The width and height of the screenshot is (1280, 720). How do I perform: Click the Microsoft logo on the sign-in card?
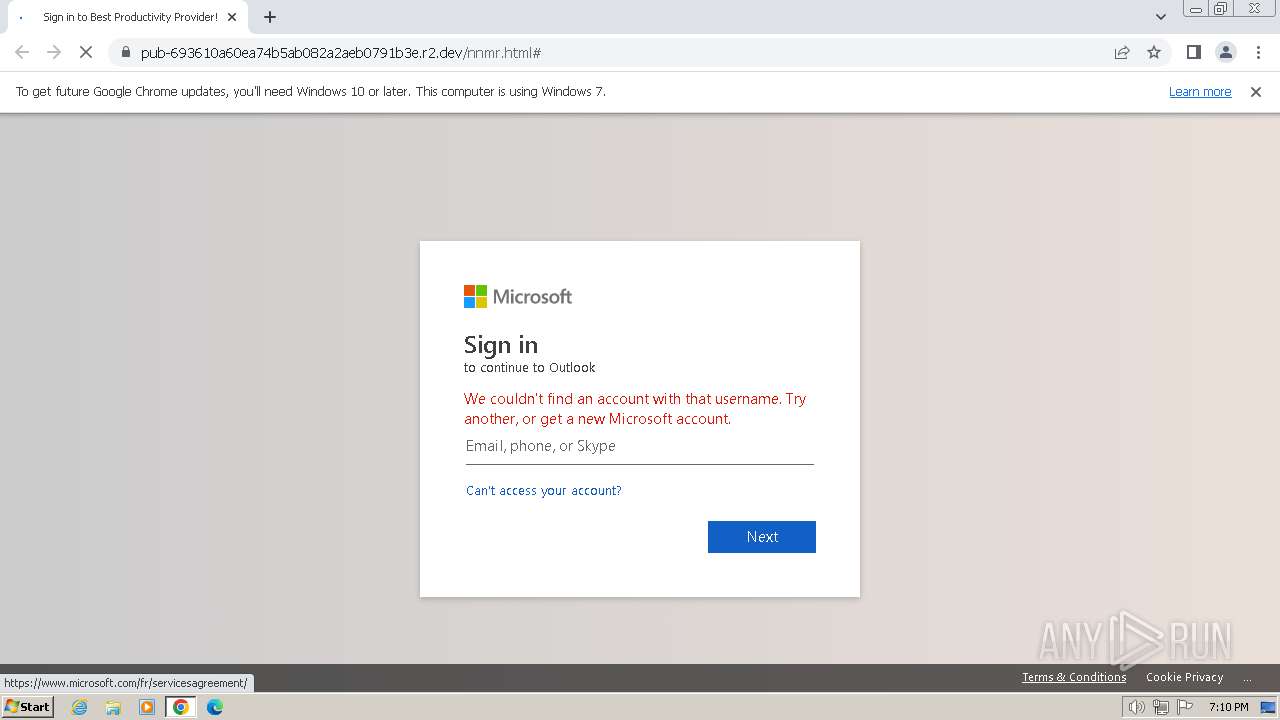click(x=518, y=297)
